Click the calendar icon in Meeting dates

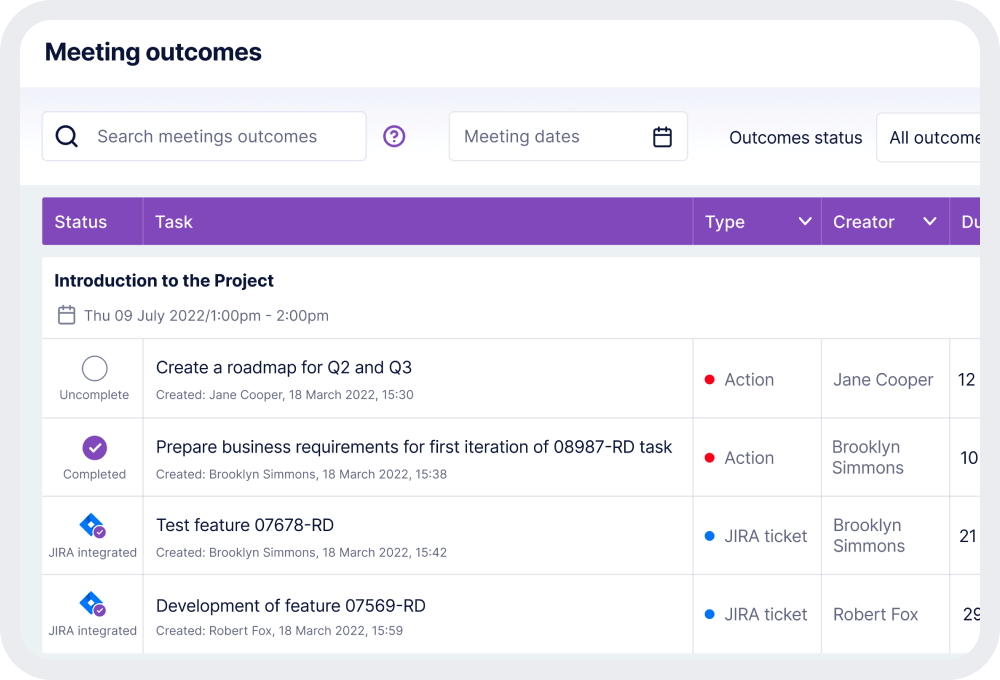point(662,137)
